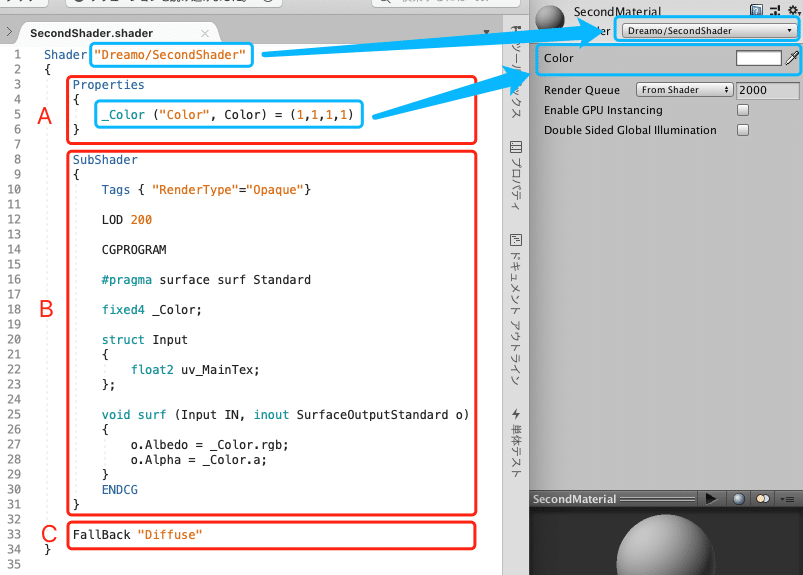Enable GPU Instancing checkbox
The width and height of the screenshot is (803, 575).
pyautogui.click(x=743, y=110)
